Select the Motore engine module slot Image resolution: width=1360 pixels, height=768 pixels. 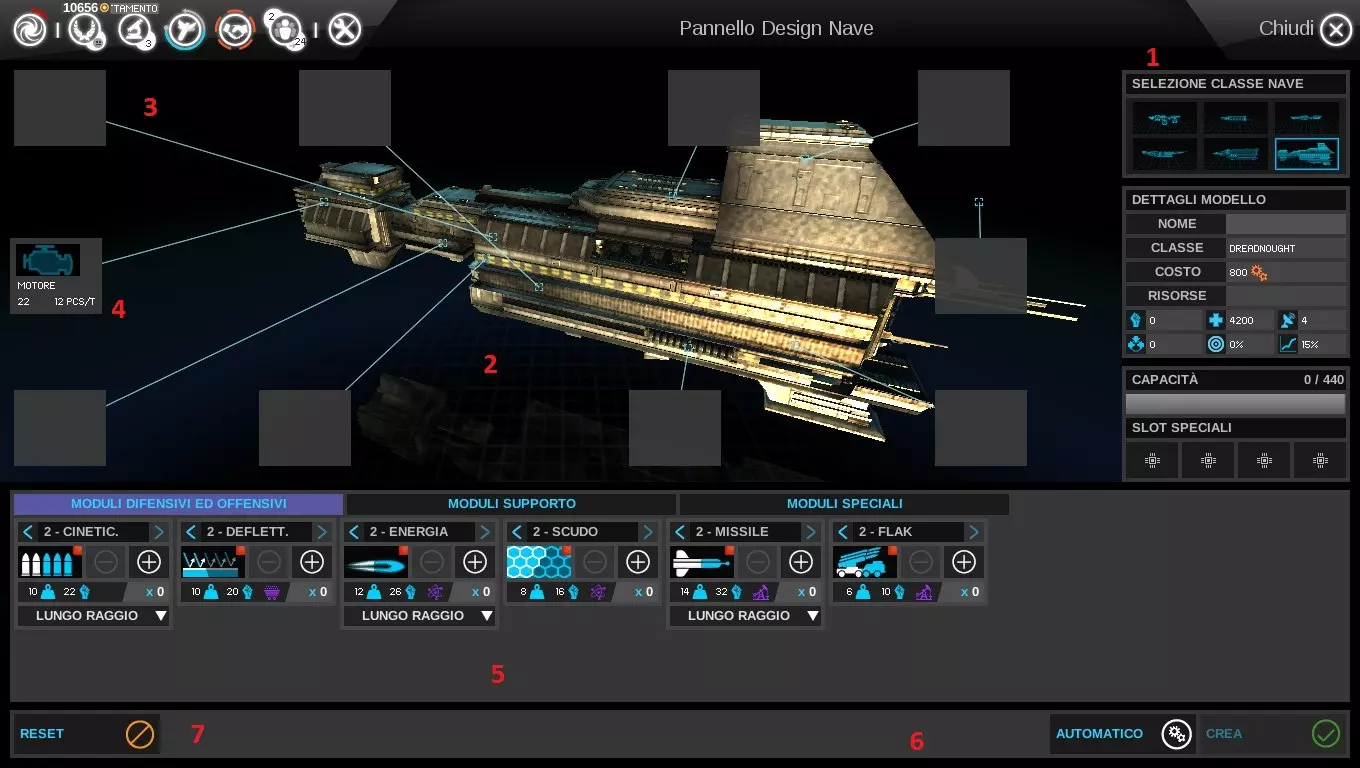56,275
